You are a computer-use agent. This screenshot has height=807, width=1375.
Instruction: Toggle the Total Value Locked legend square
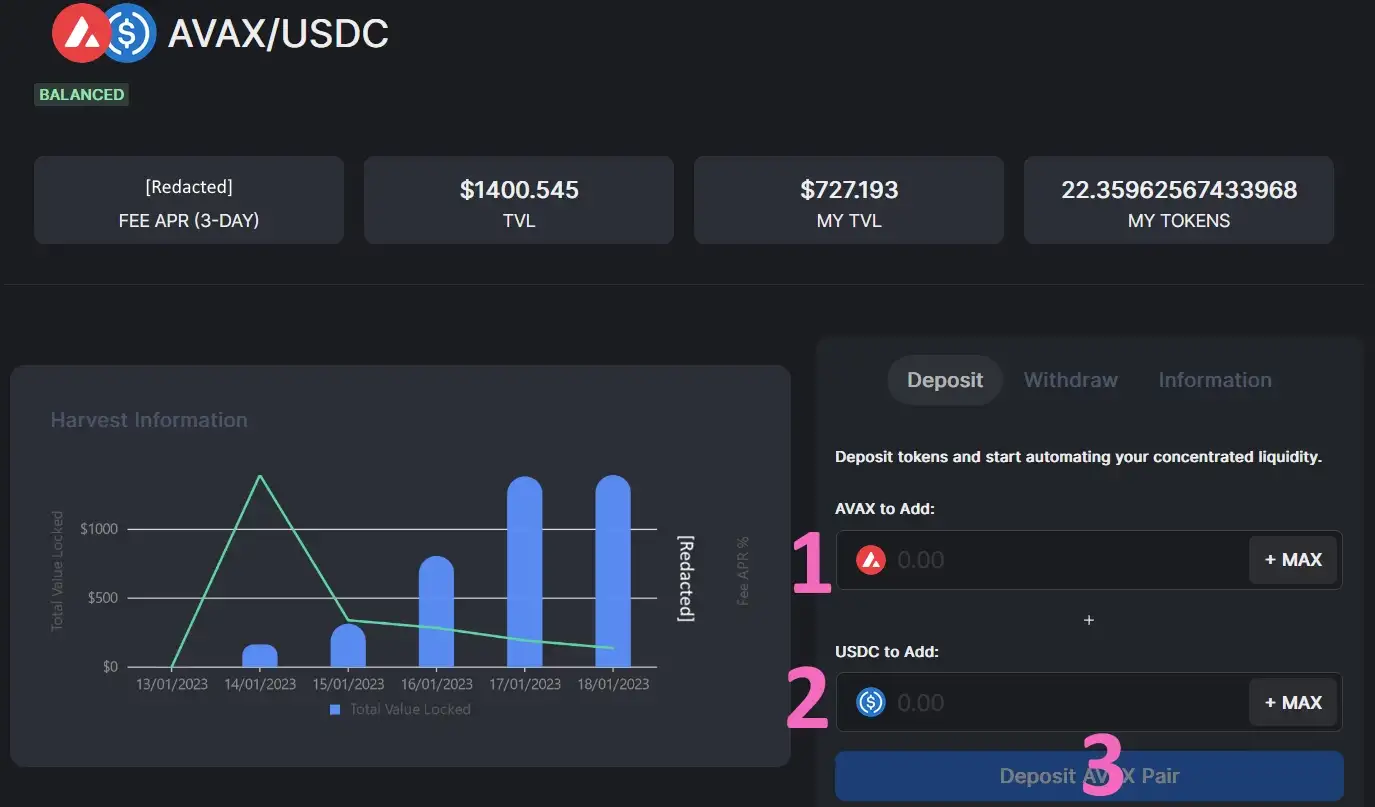336,710
